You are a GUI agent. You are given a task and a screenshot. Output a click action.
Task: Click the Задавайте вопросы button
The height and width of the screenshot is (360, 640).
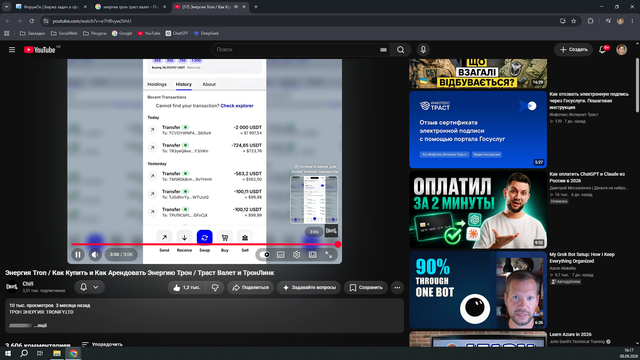click(310, 287)
